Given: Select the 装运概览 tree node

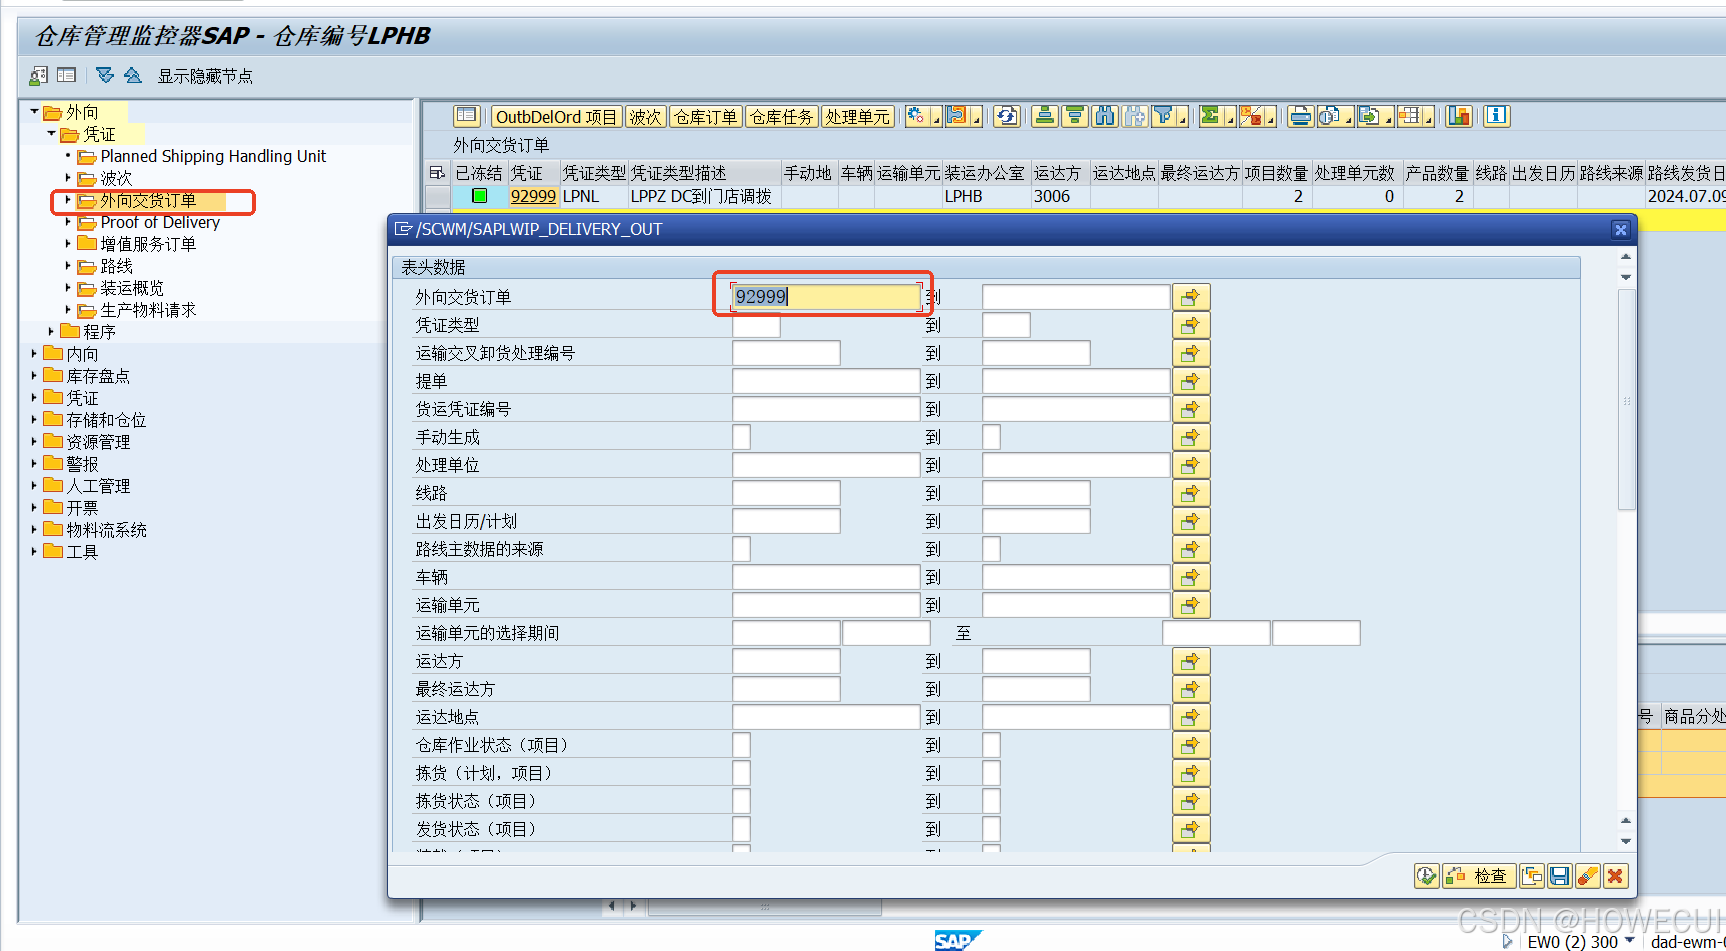Looking at the screenshot, I should pyautogui.click(x=132, y=288).
